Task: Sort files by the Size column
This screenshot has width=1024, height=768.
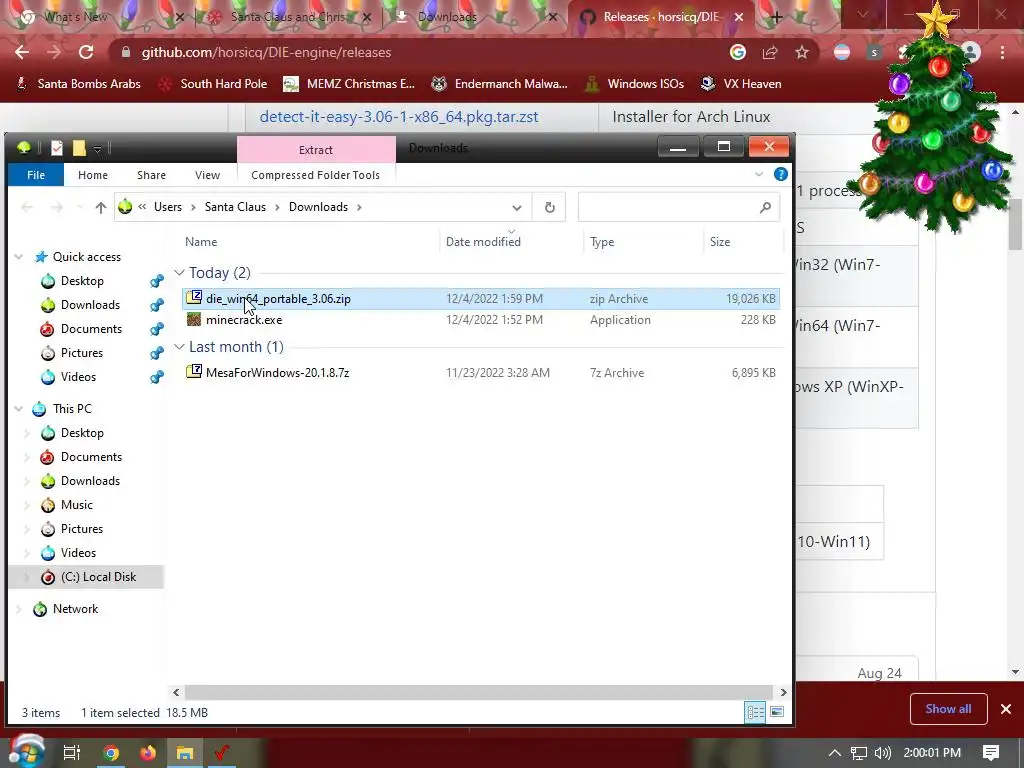Action: click(720, 242)
